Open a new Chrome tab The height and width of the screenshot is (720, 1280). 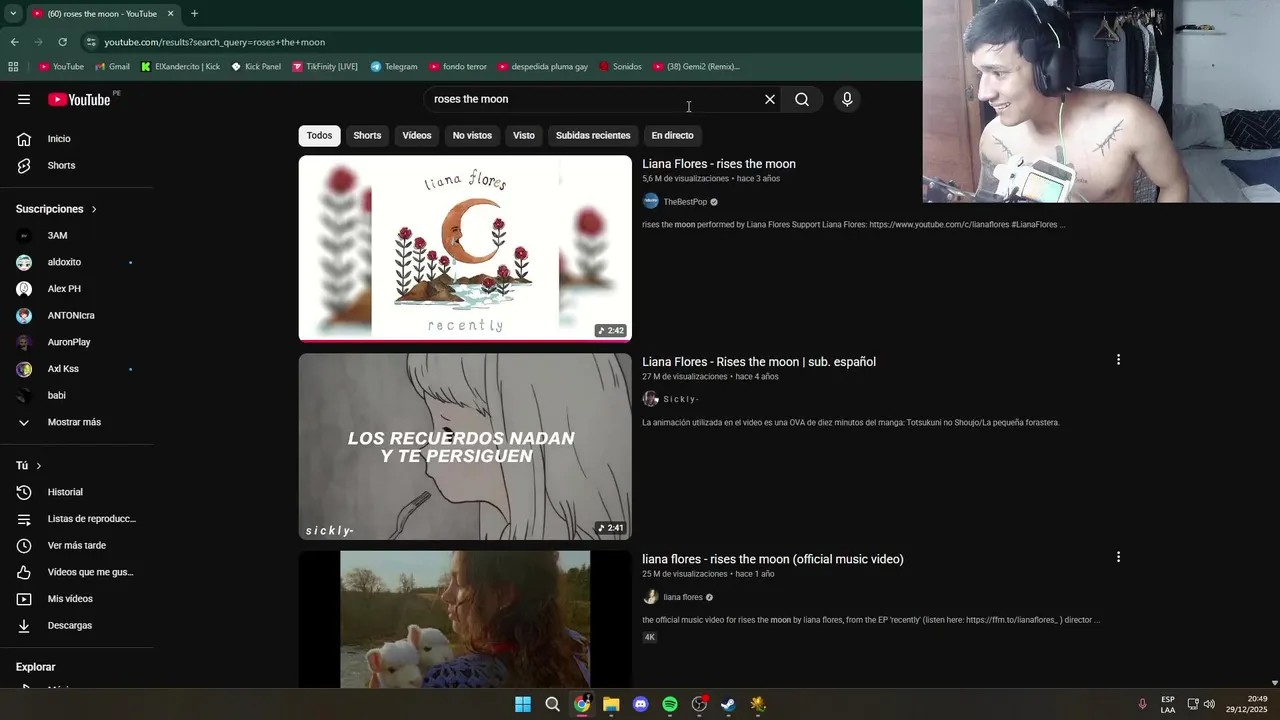pyautogui.click(x=194, y=13)
